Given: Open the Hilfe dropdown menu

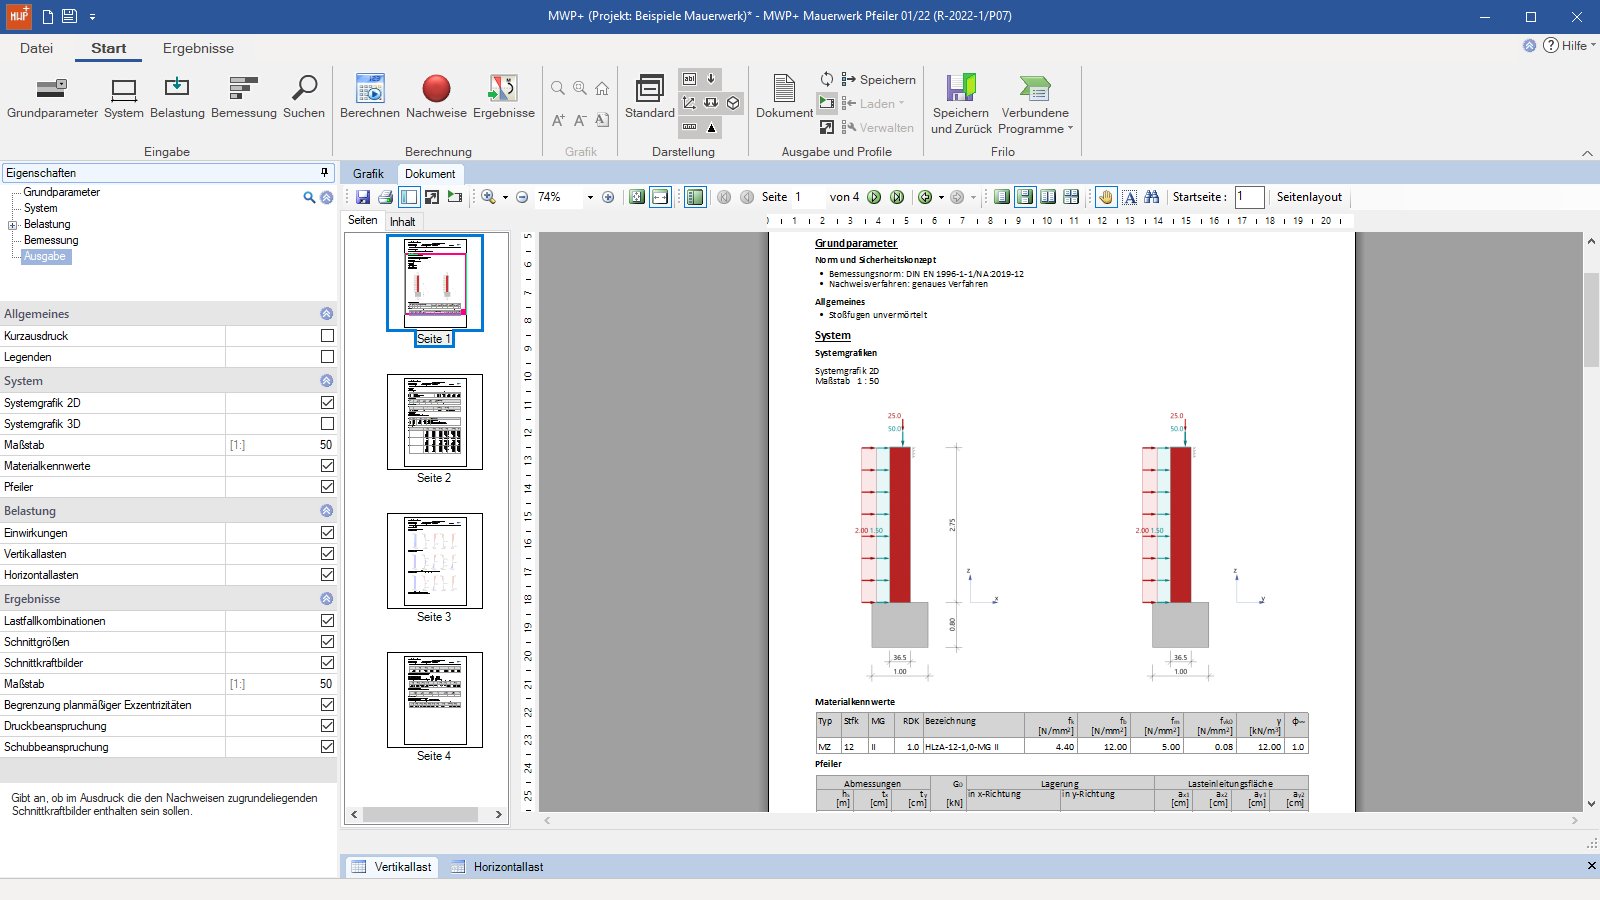Looking at the screenshot, I should tap(1569, 45).
